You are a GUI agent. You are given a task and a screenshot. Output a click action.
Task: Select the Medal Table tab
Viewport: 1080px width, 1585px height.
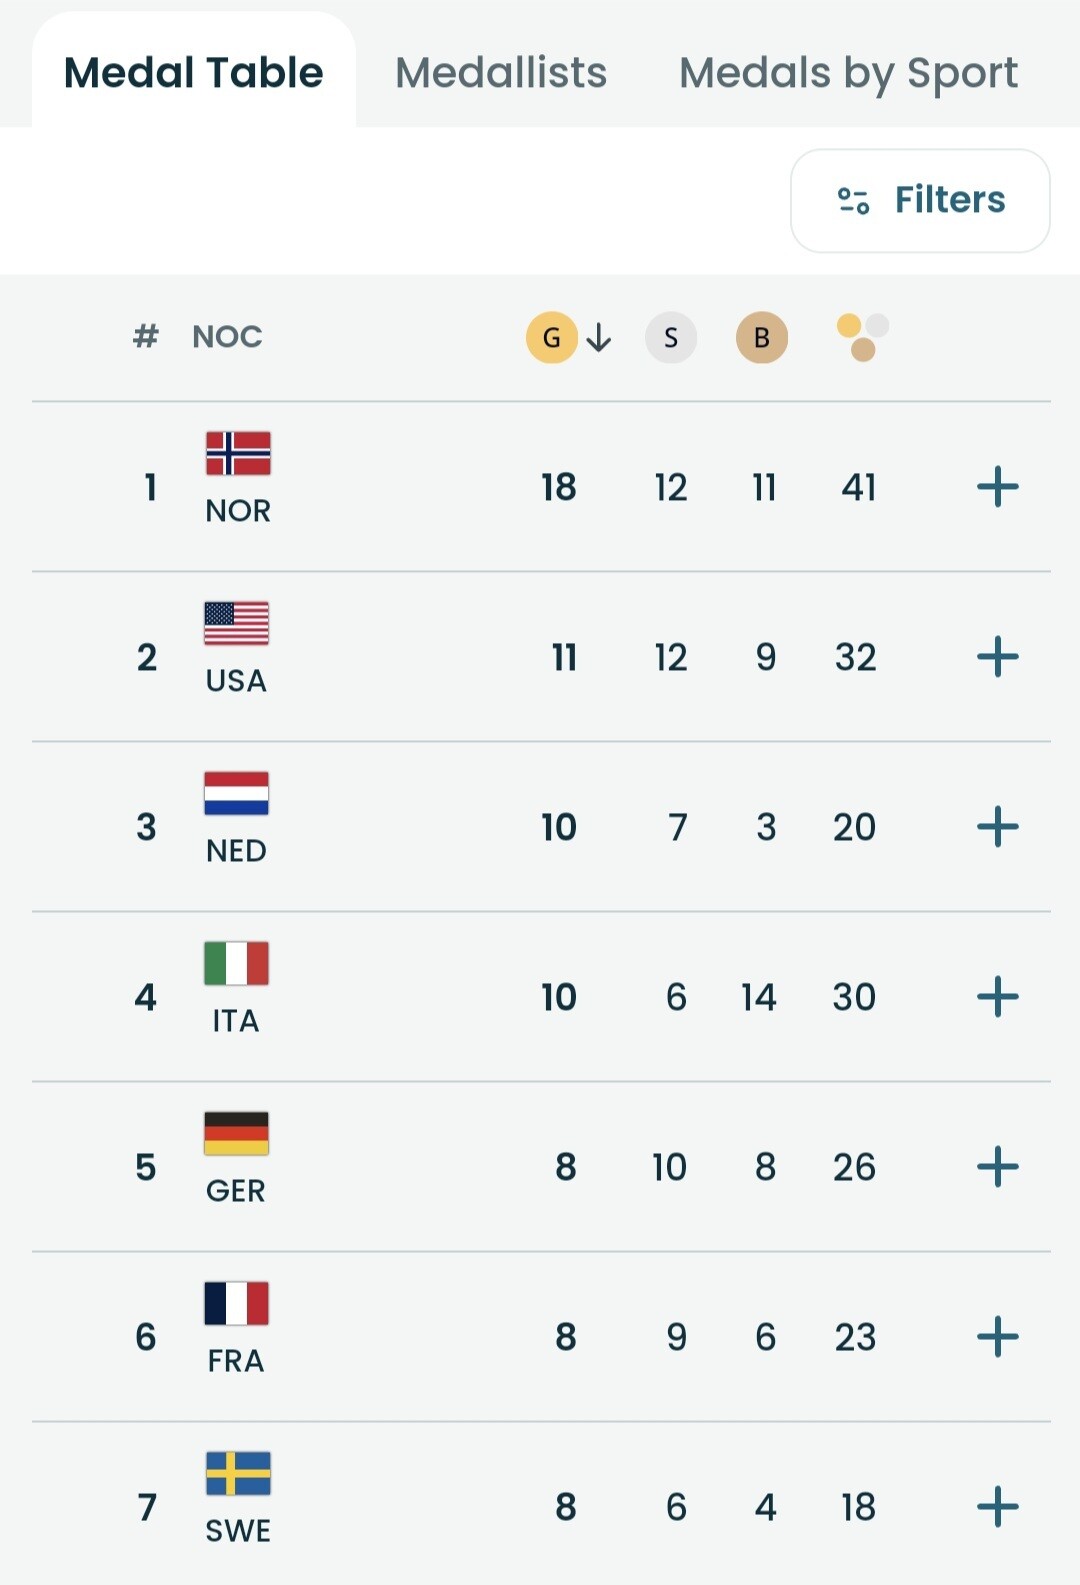tap(194, 73)
